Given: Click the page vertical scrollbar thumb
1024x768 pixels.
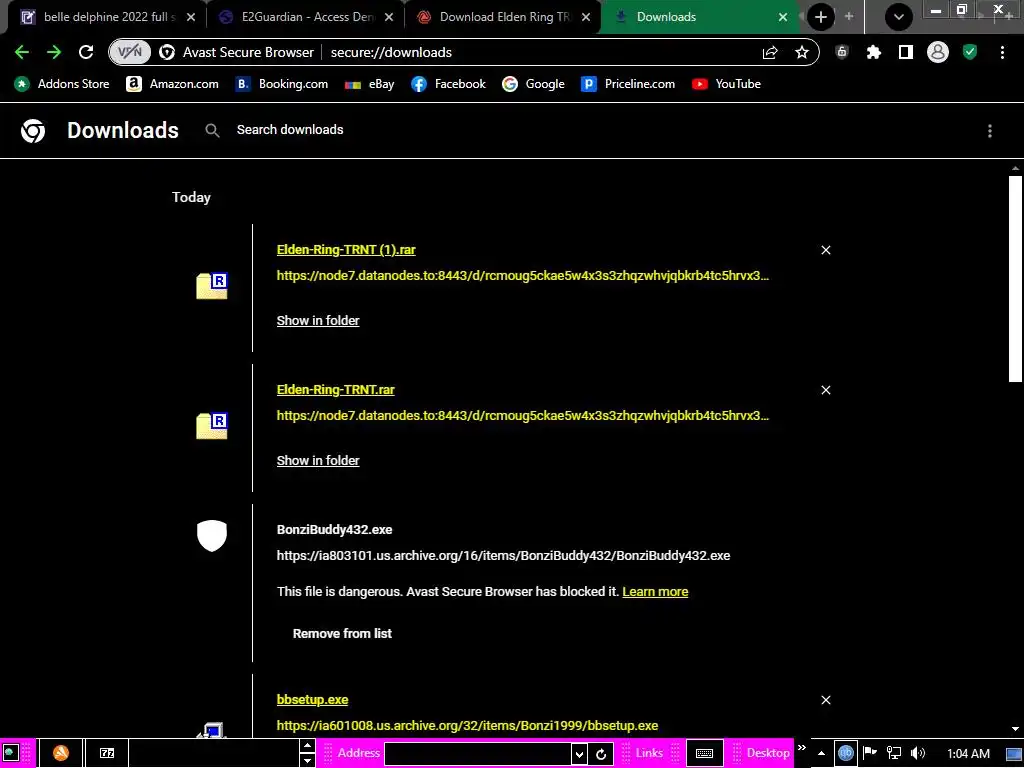Looking at the screenshot, I should (1015, 278).
